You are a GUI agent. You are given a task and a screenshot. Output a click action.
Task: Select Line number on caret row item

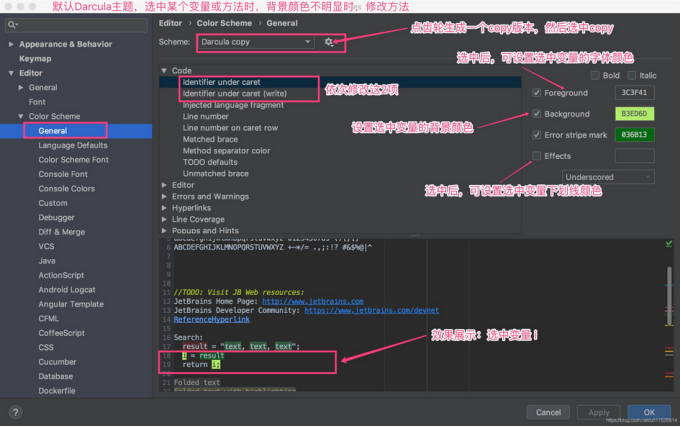pyautogui.click(x=230, y=128)
